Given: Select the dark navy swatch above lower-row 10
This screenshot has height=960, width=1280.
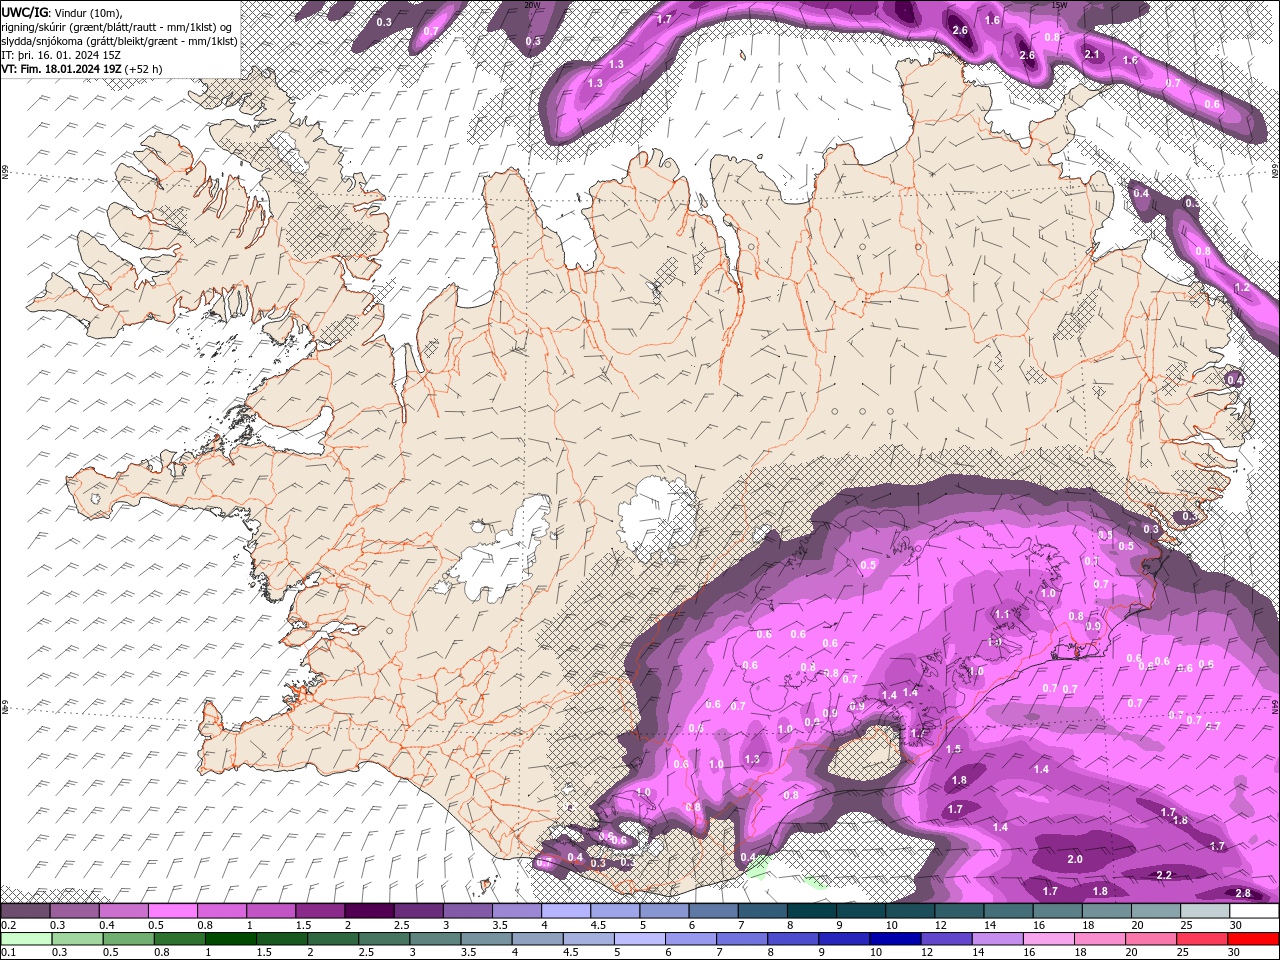Looking at the screenshot, I should click(x=895, y=939).
